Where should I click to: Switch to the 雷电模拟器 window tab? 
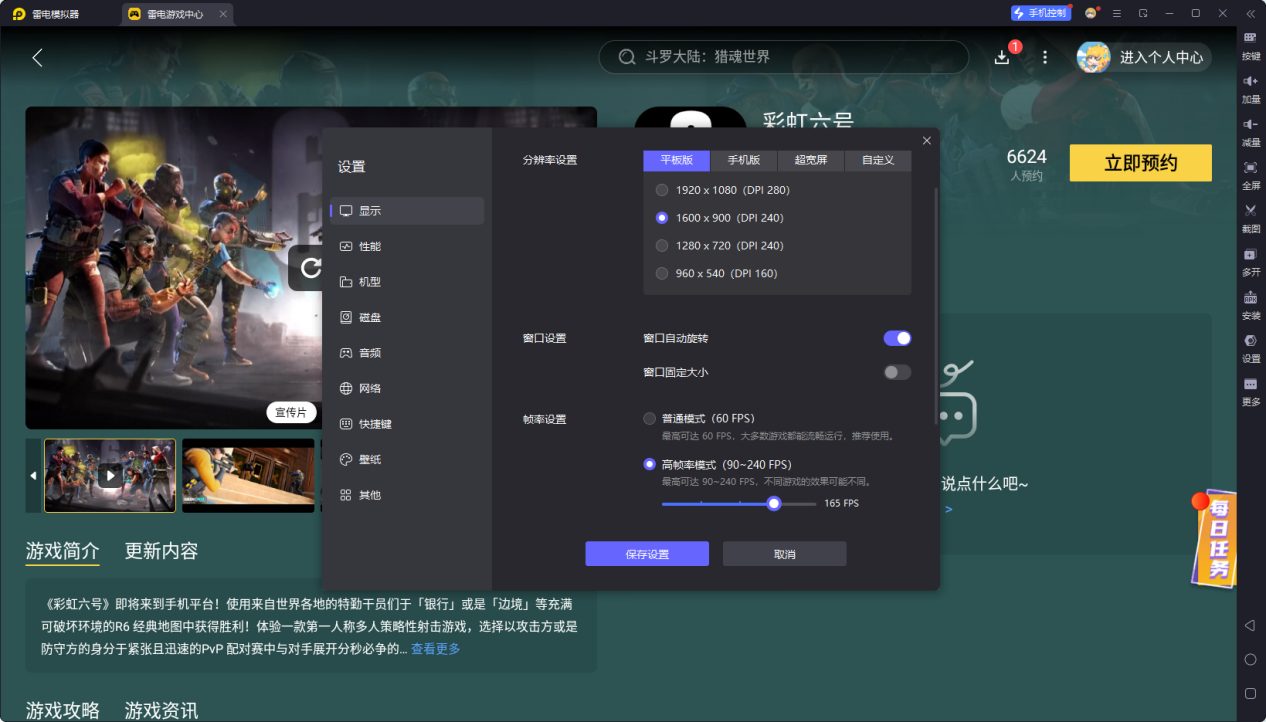(x=47, y=14)
